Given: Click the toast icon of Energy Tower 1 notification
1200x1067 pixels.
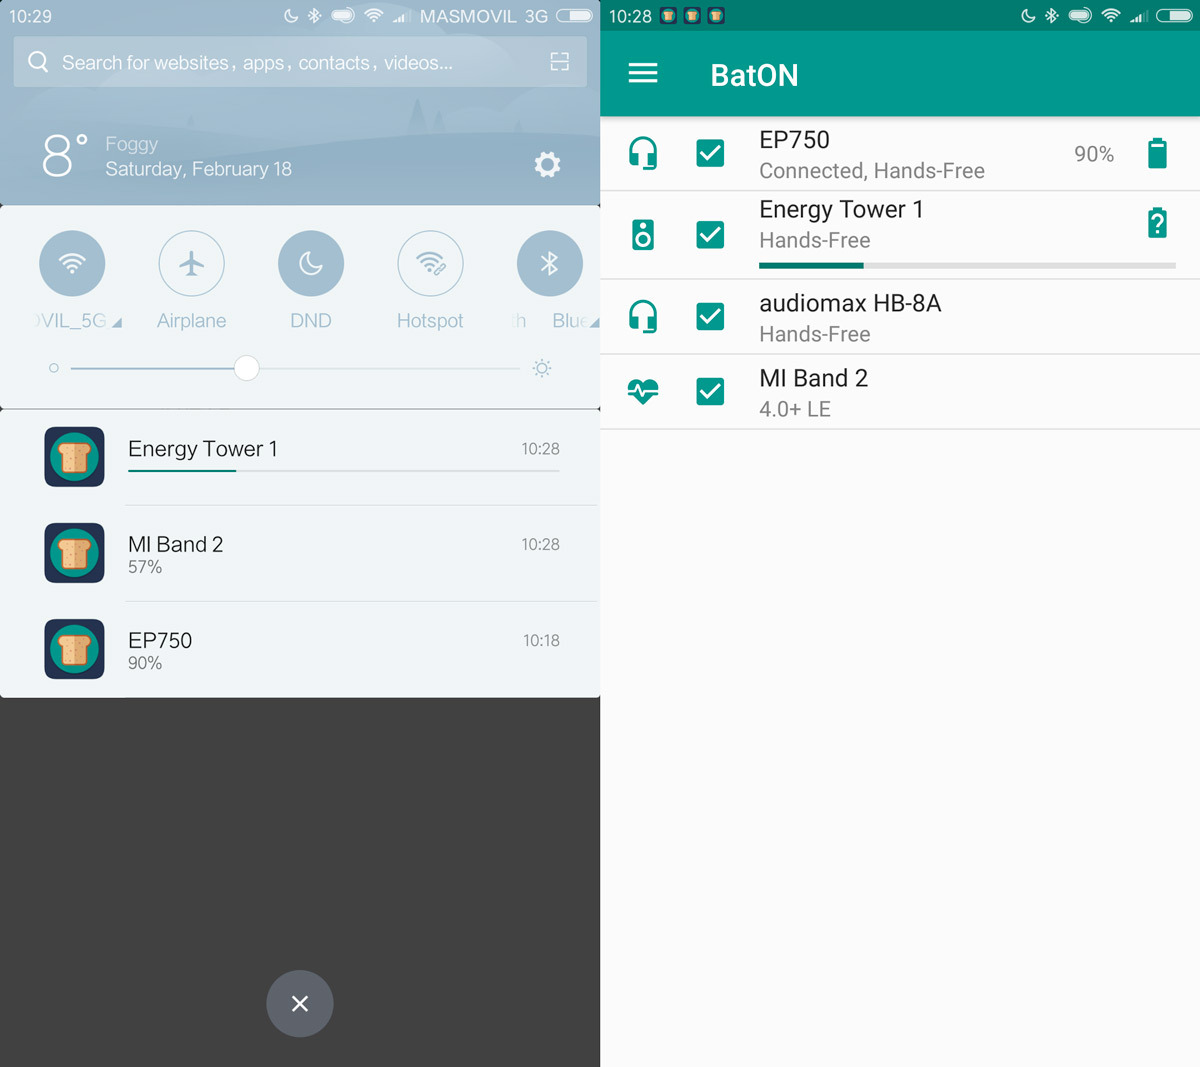Looking at the screenshot, I should 74,457.
